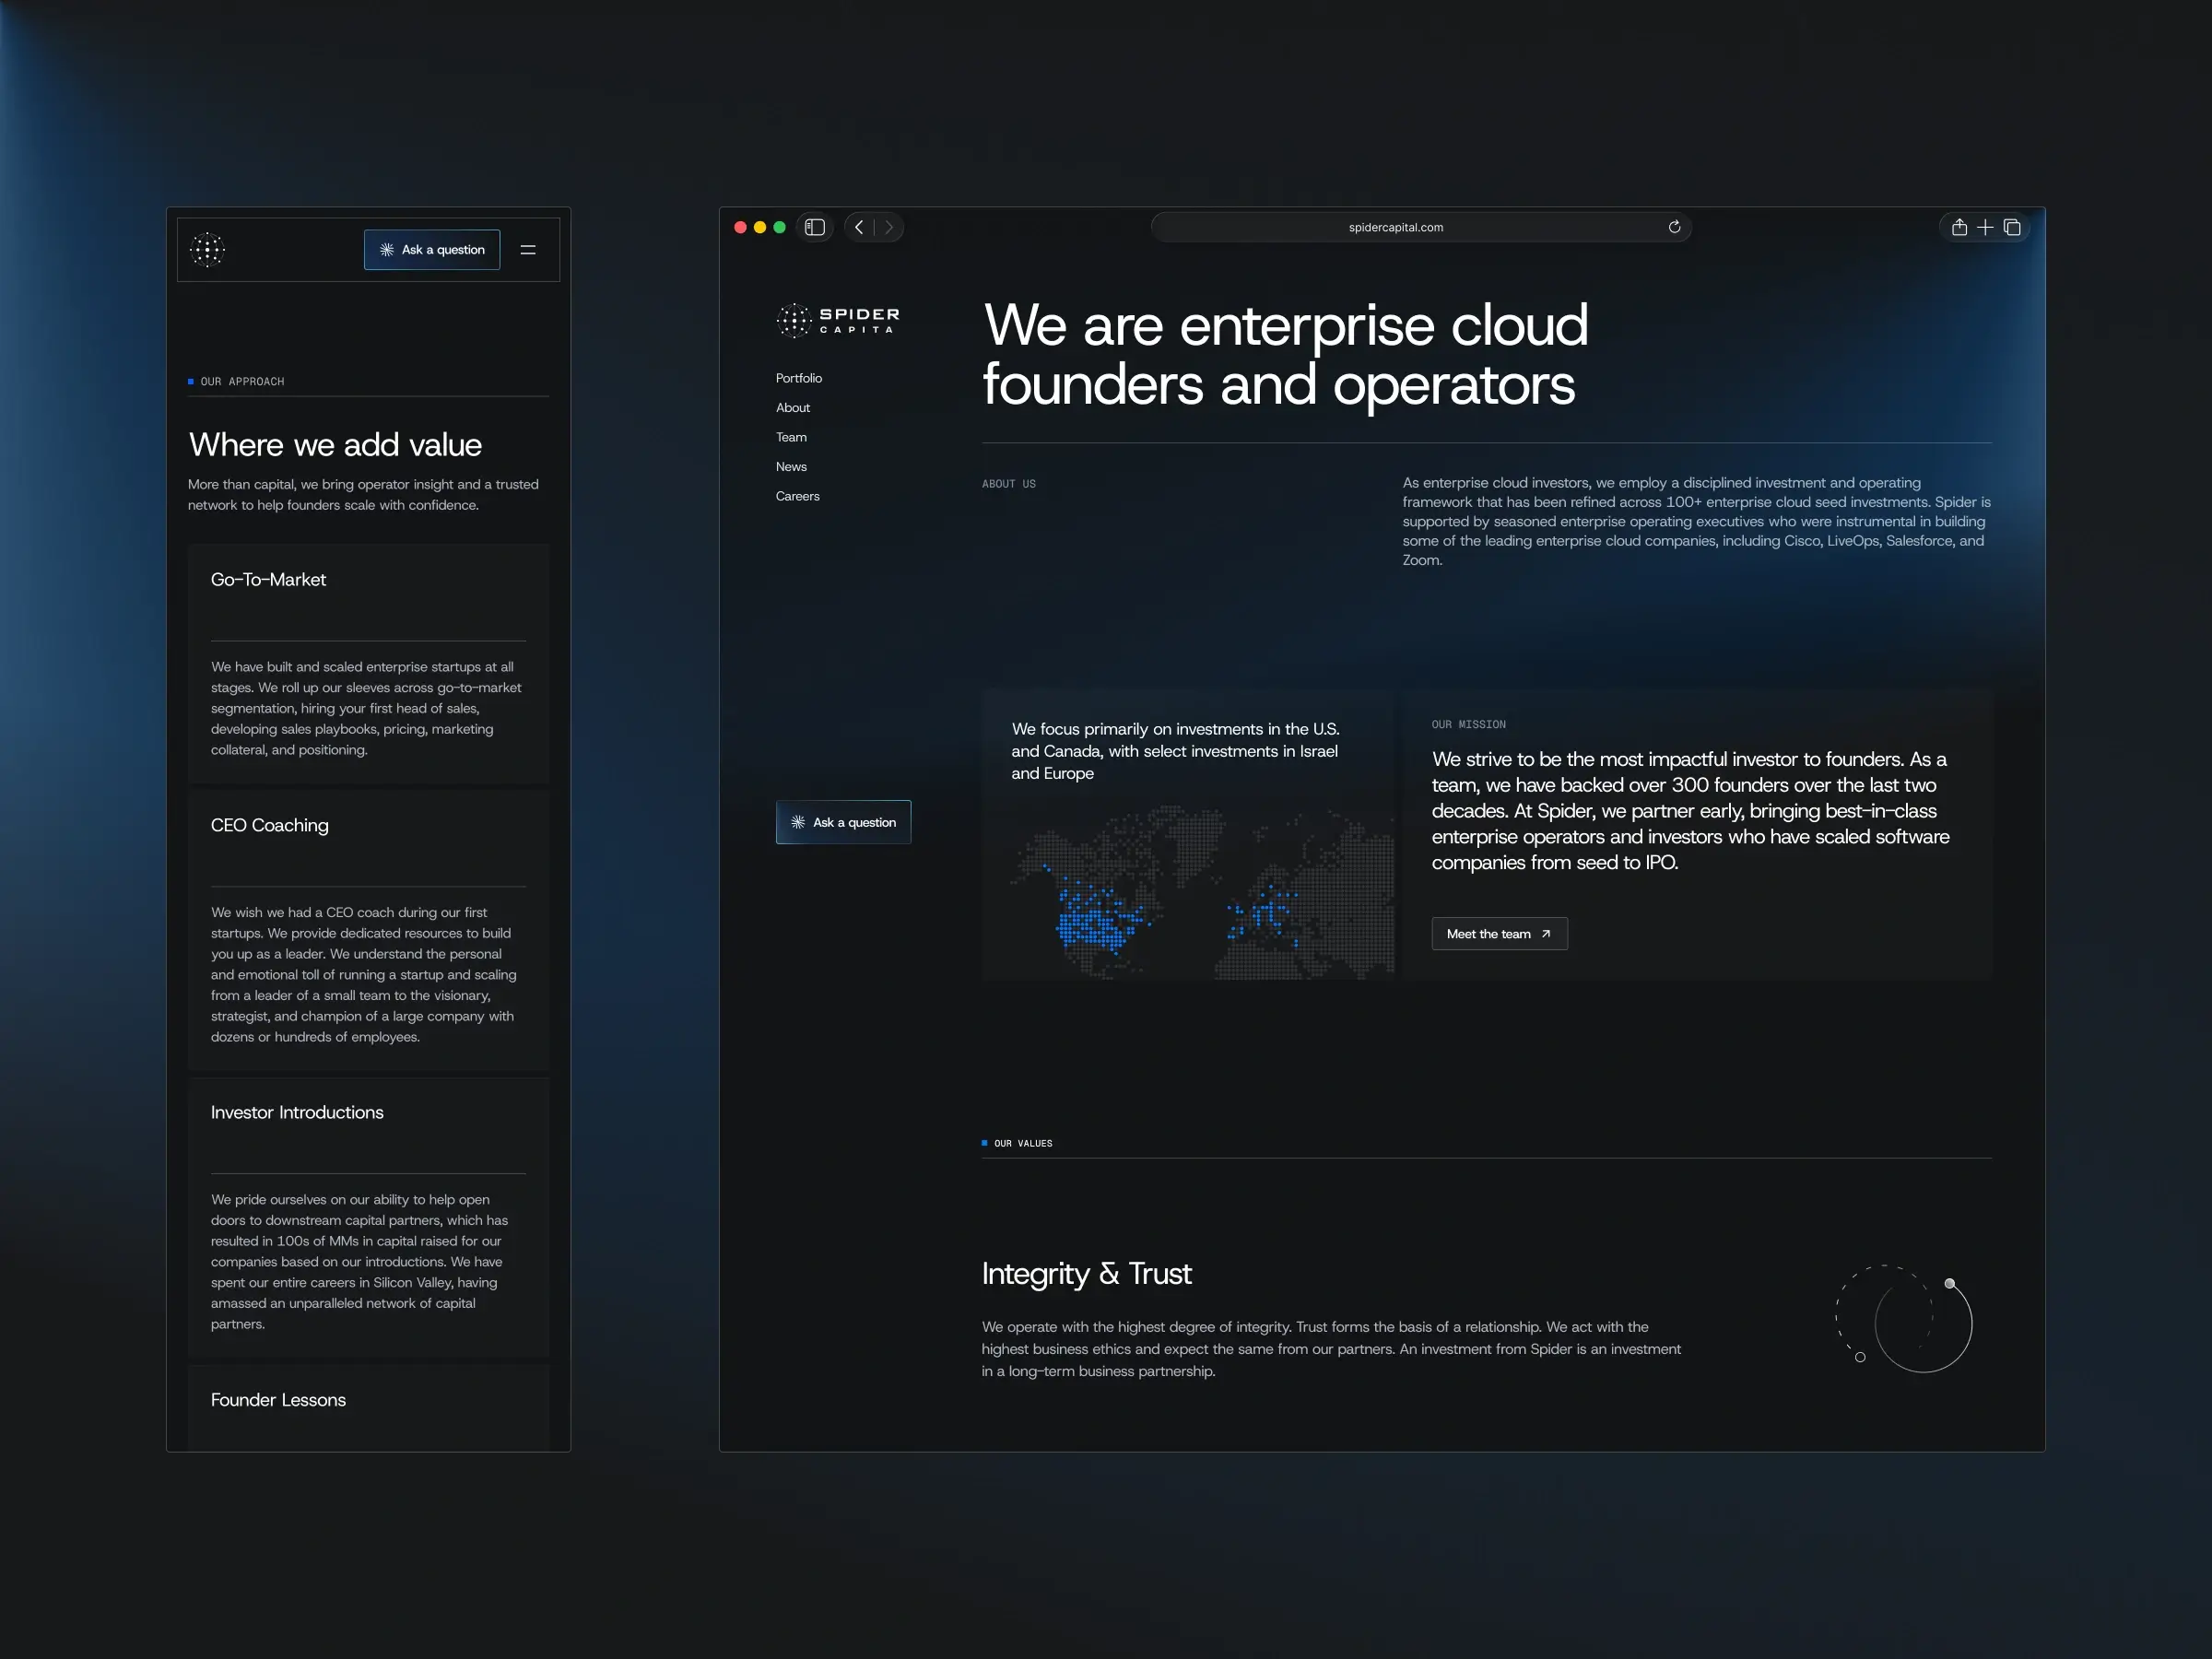Click the star icon in sidebar Ask a question
This screenshot has height=1659, width=2212.
[798, 822]
